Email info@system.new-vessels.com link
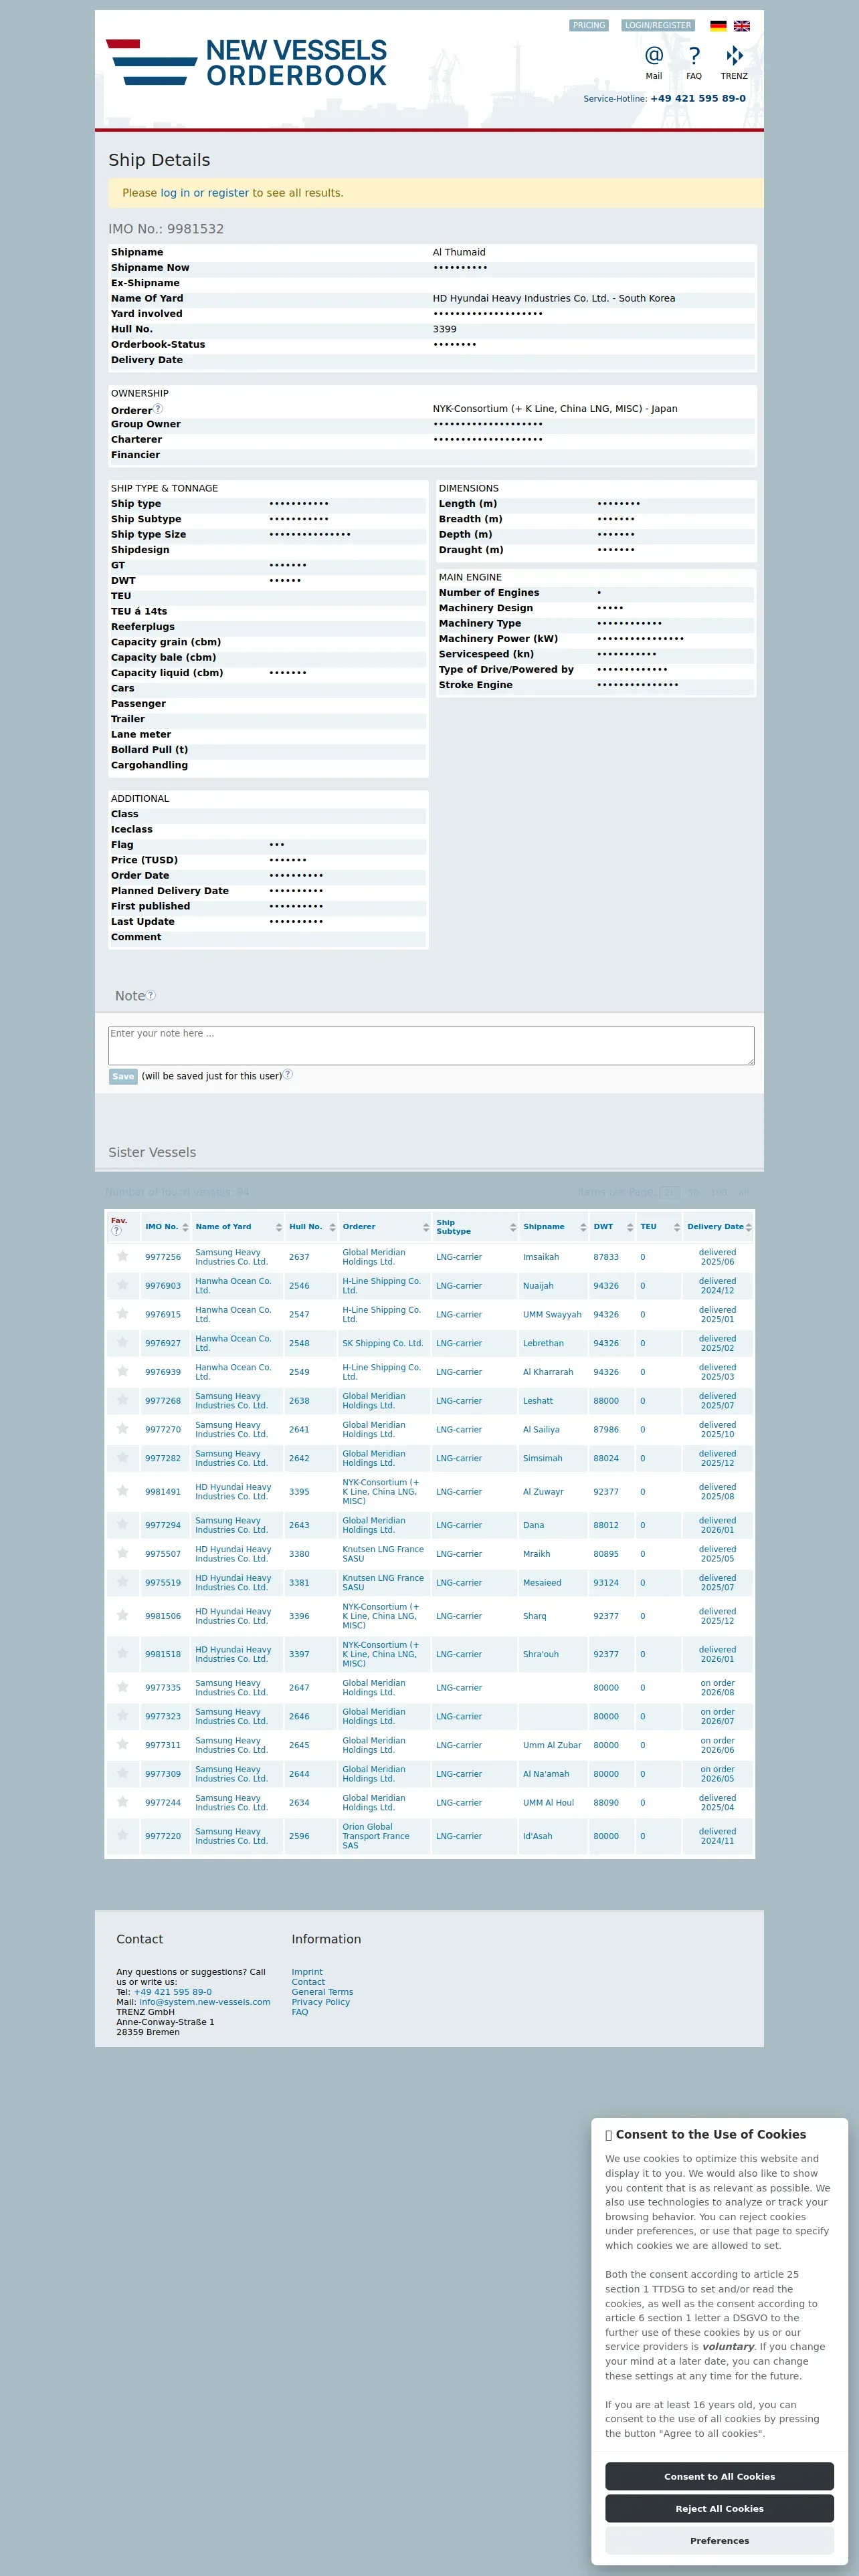859x2576 pixels. [205, 2002]
